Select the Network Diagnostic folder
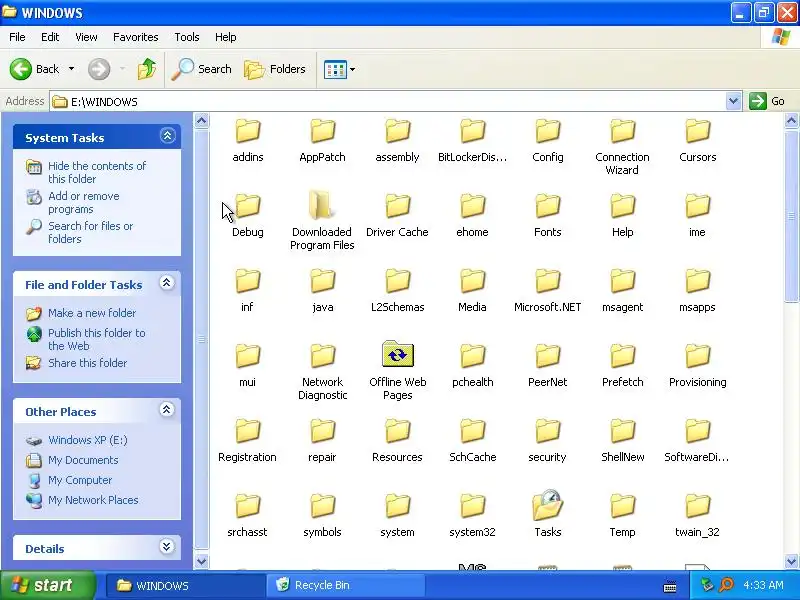Screen dimensions: 800x600 pyautogui.click(x=322, y=371)
